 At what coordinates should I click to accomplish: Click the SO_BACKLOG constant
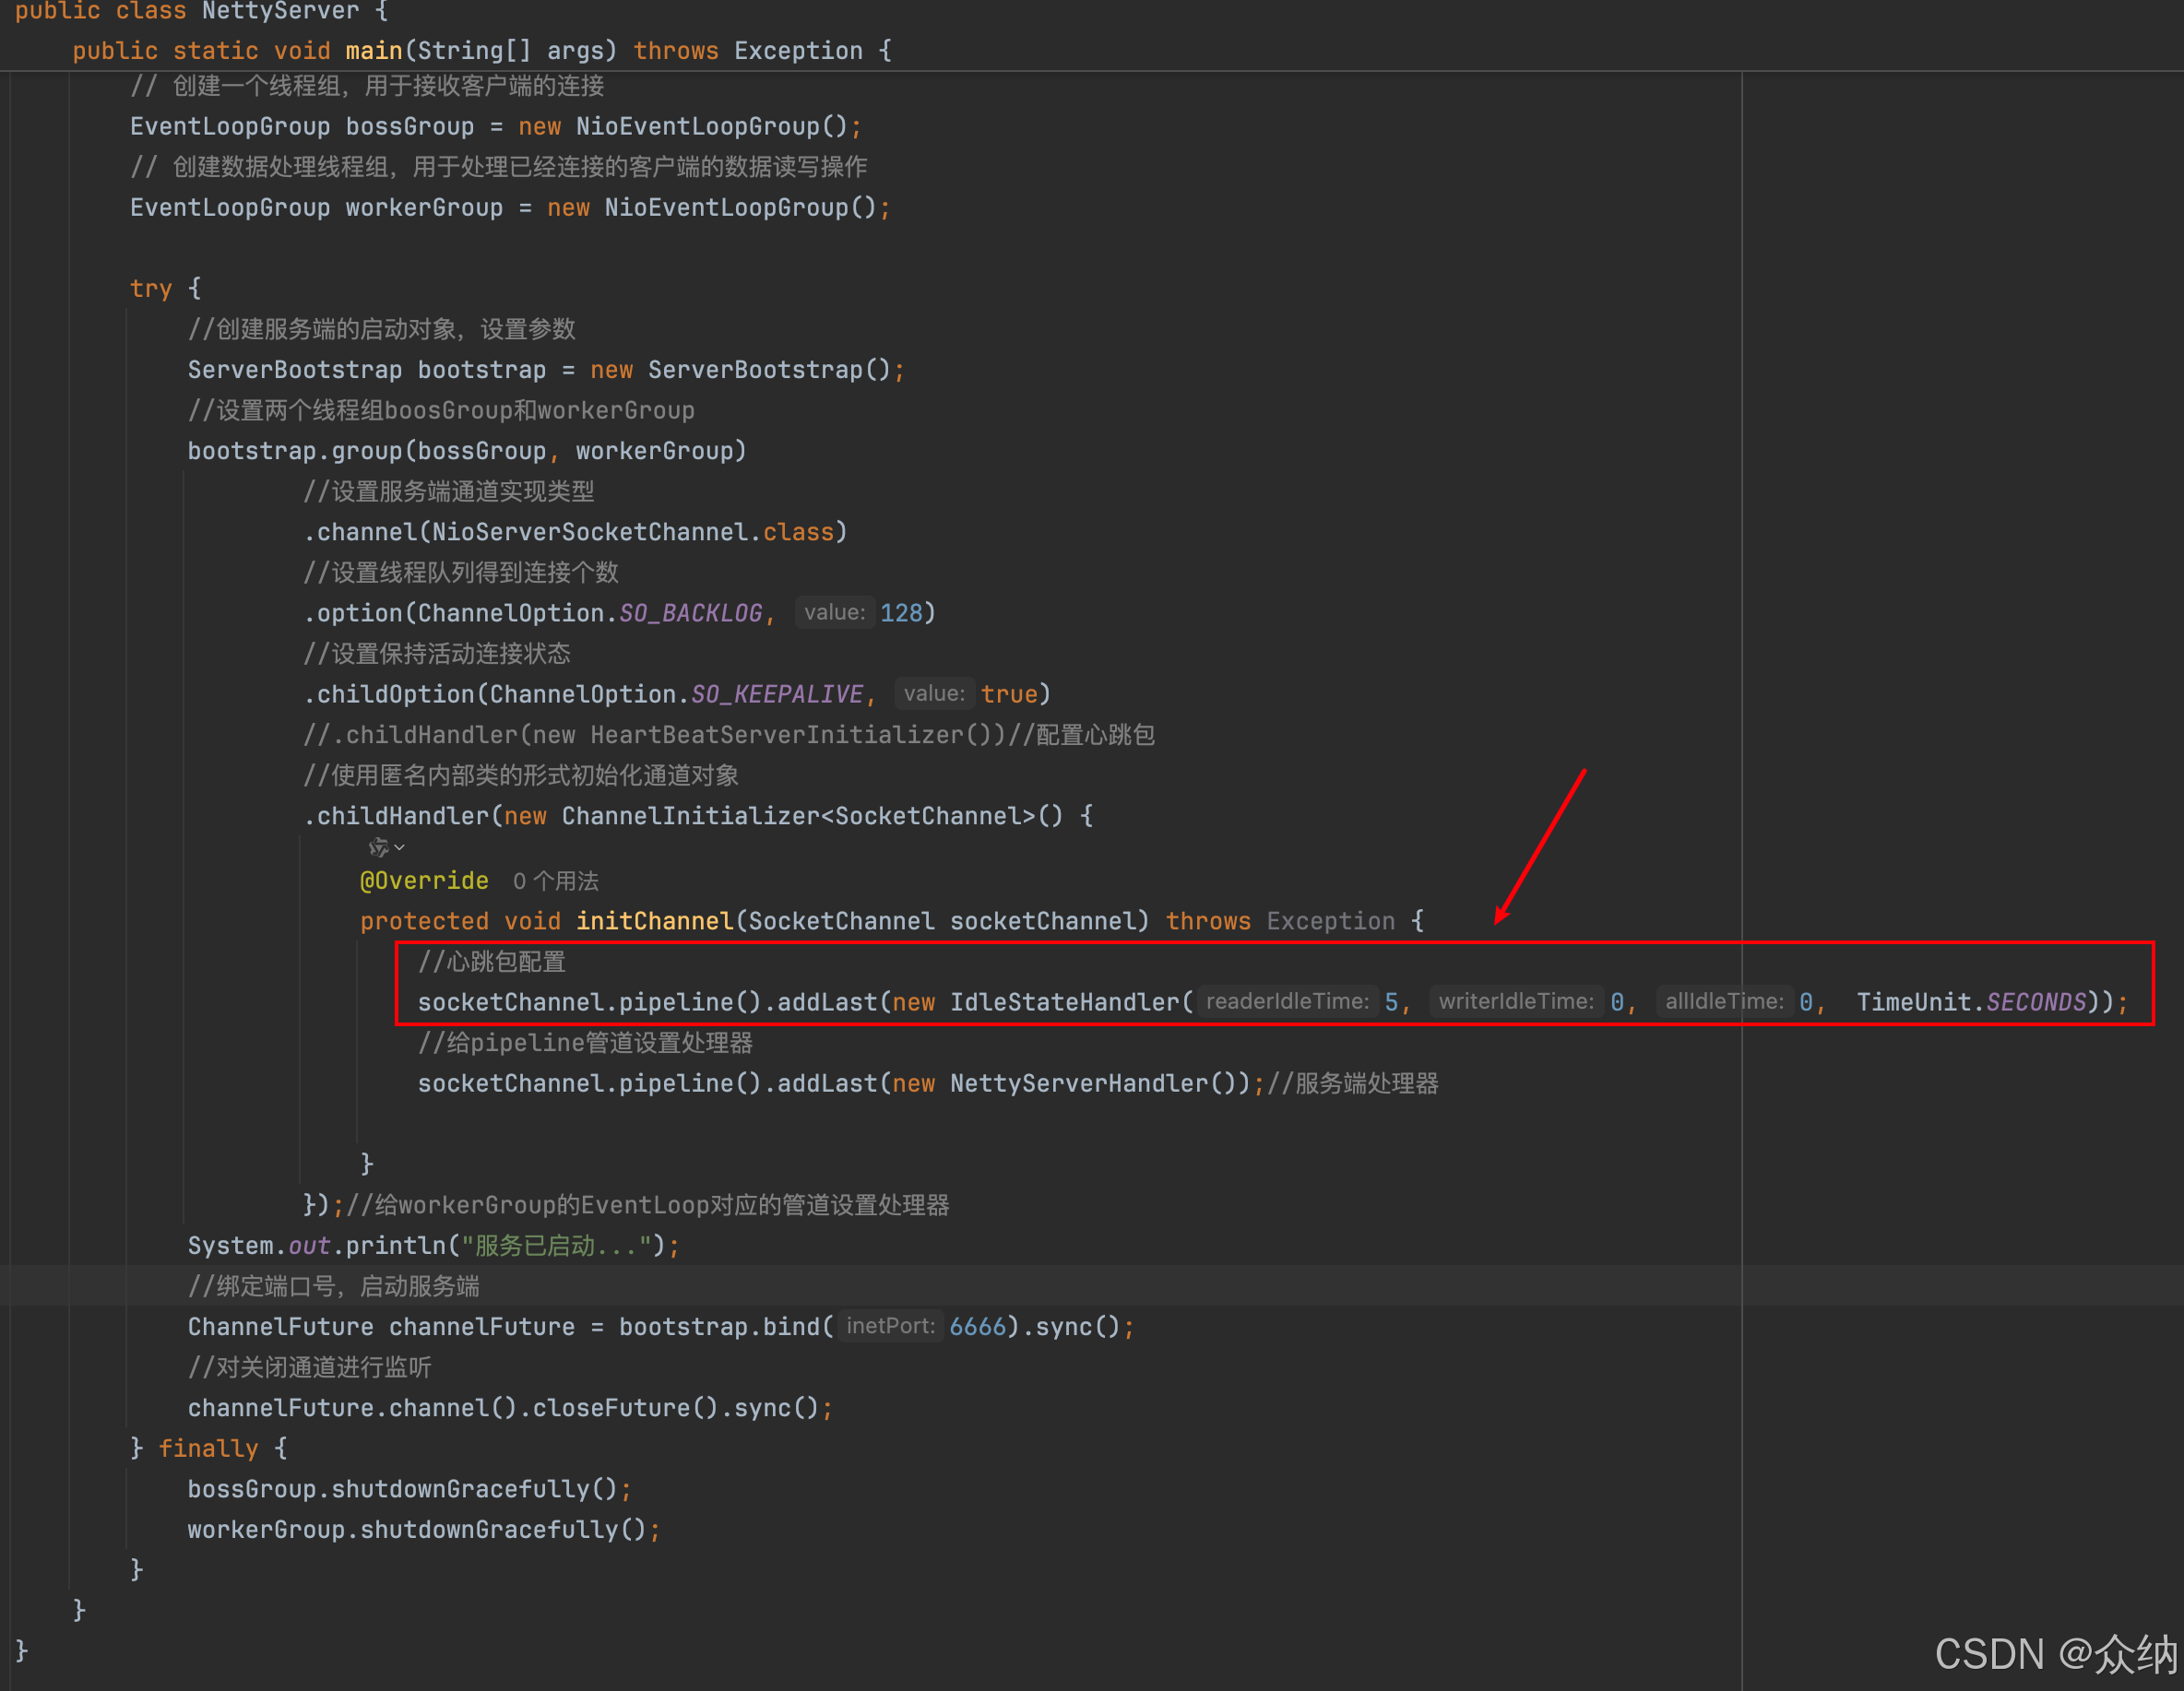(690, 613)
